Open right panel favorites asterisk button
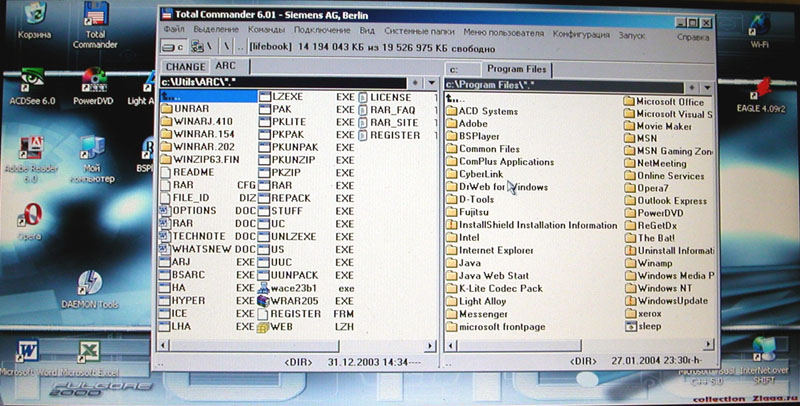Screen dimensions: 800x406 pos(691,88)
